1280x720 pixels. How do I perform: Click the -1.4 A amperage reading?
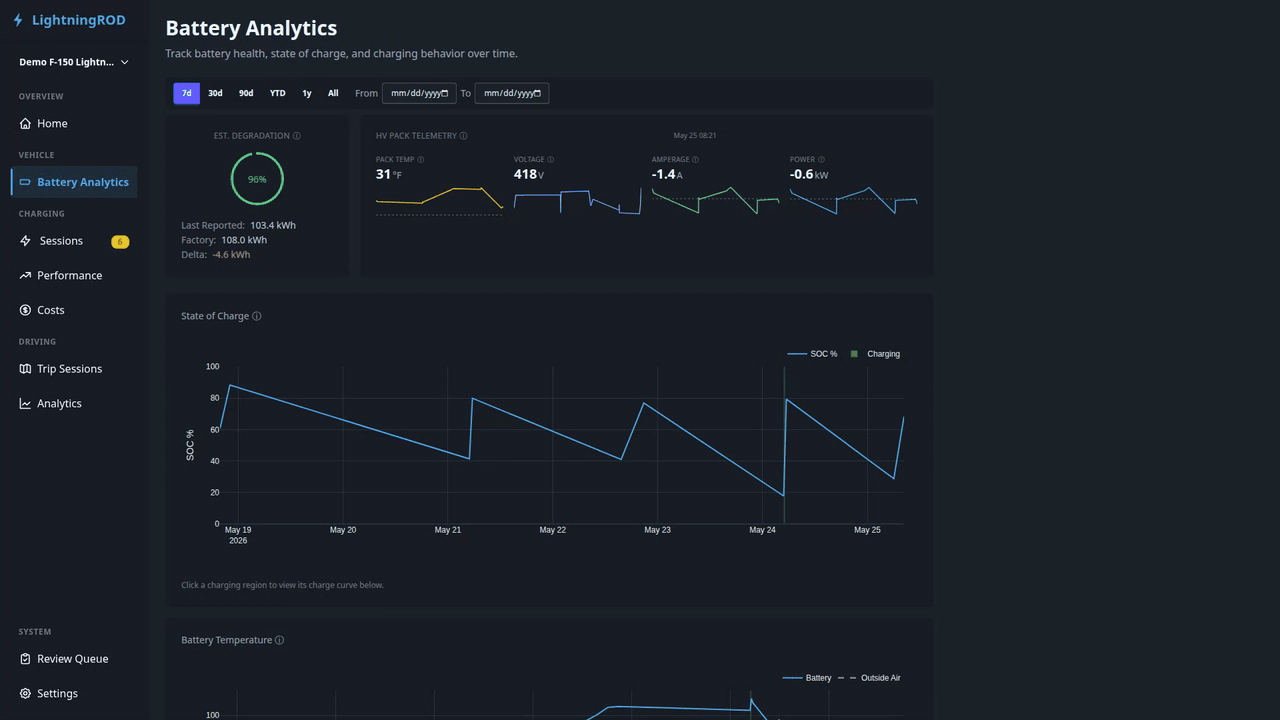(667, 174)
